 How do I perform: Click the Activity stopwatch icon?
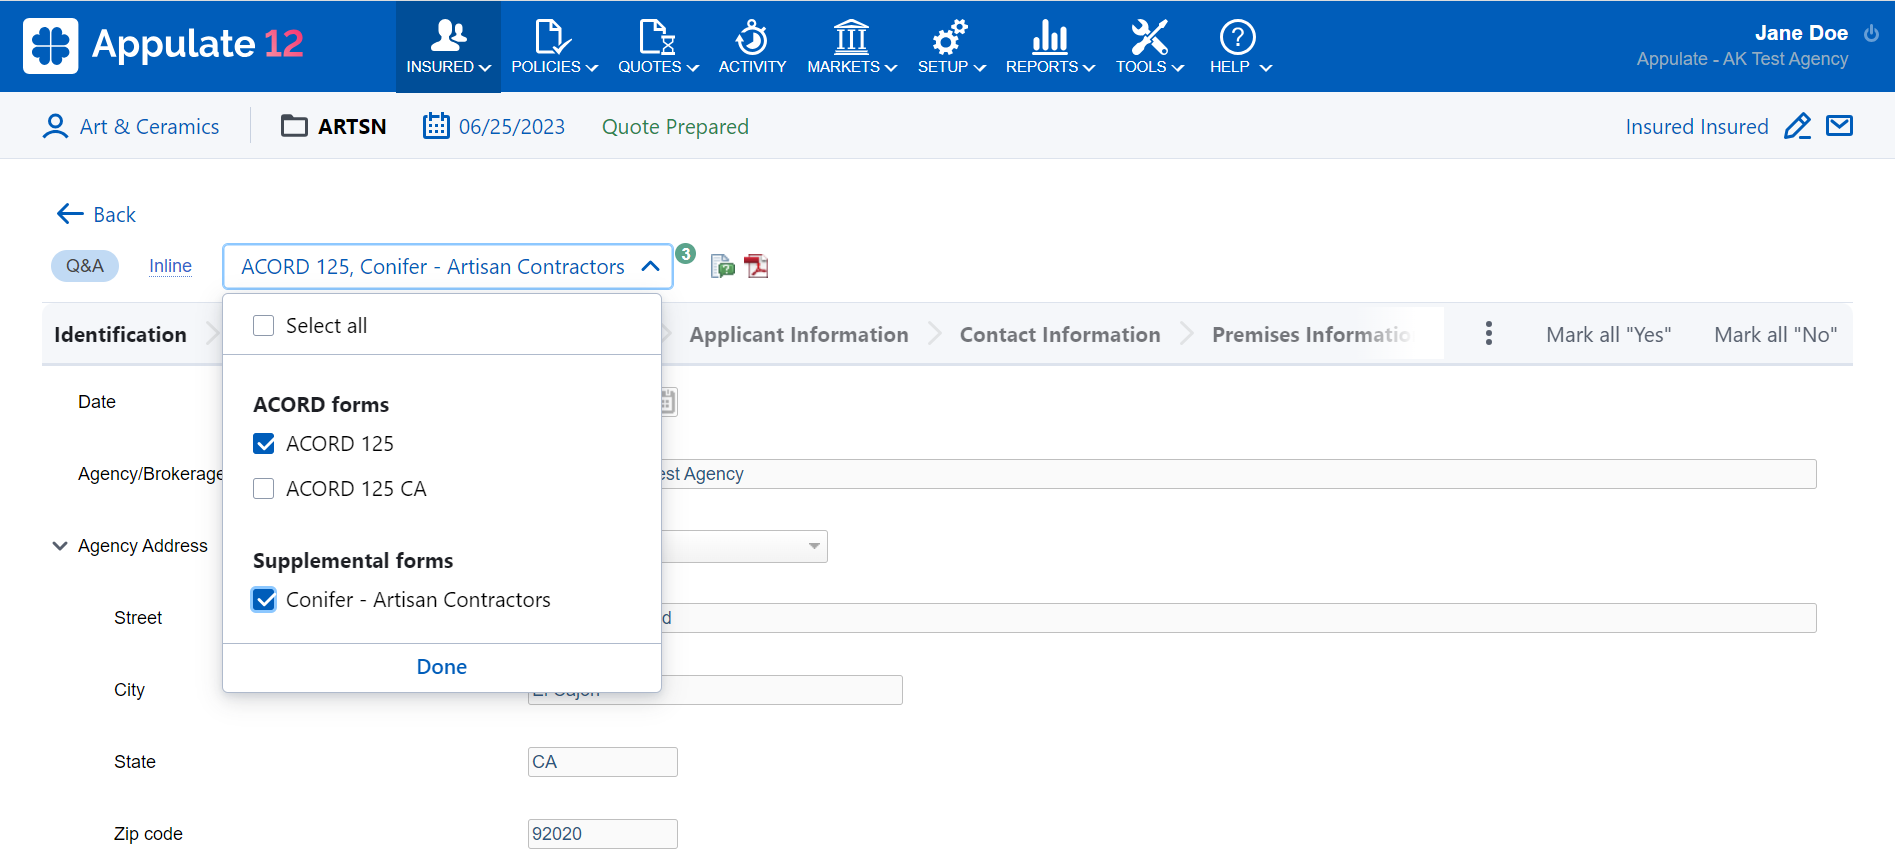pyautogui.click(x=752, y=37)
